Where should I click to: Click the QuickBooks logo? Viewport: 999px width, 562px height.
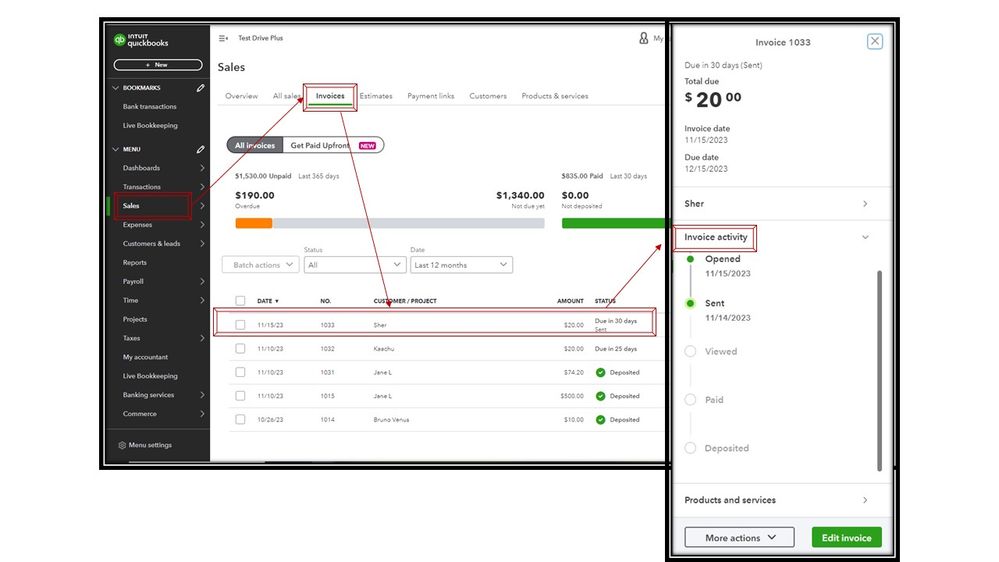click(141, 40)
